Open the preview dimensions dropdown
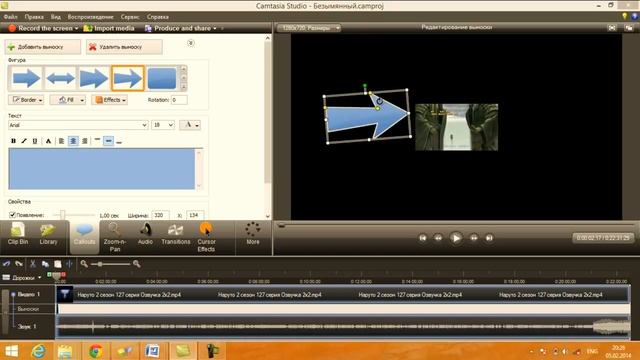 click(309, 28)
